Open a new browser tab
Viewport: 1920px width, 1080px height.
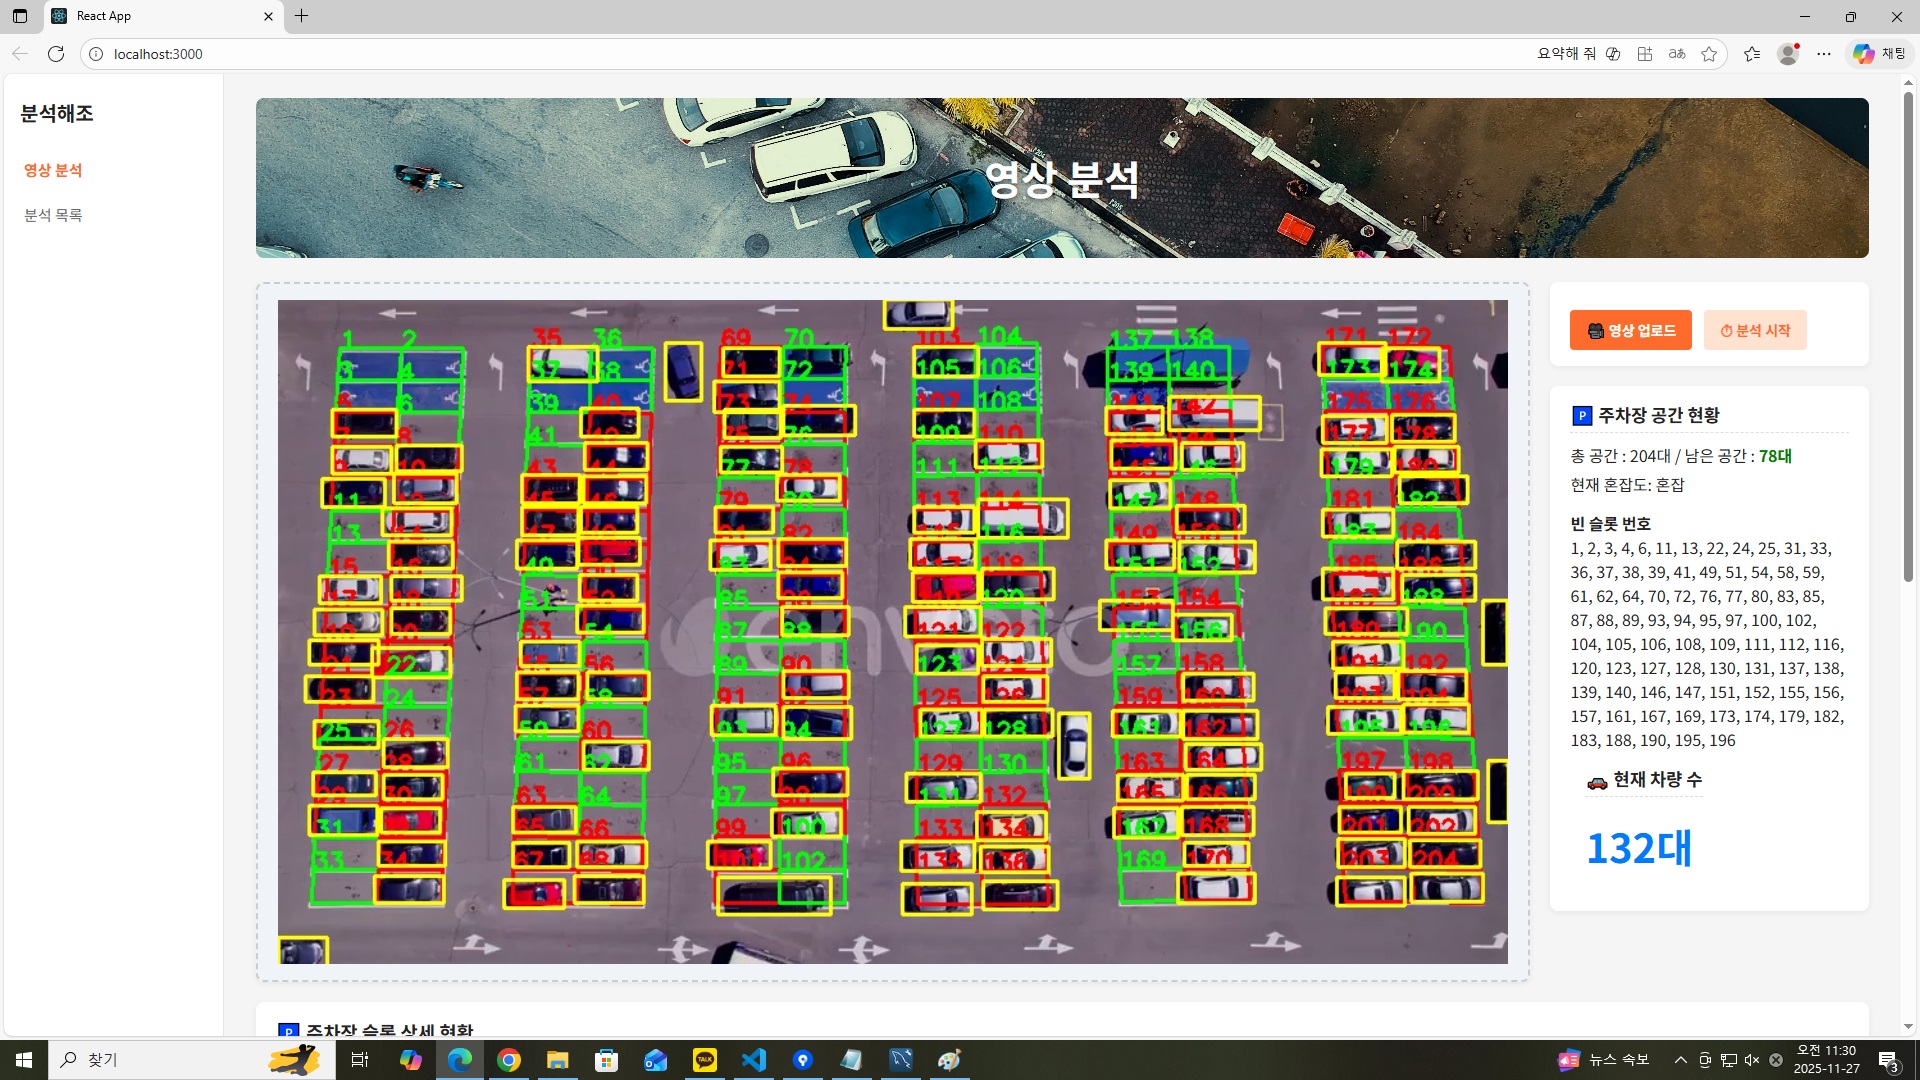301,16
